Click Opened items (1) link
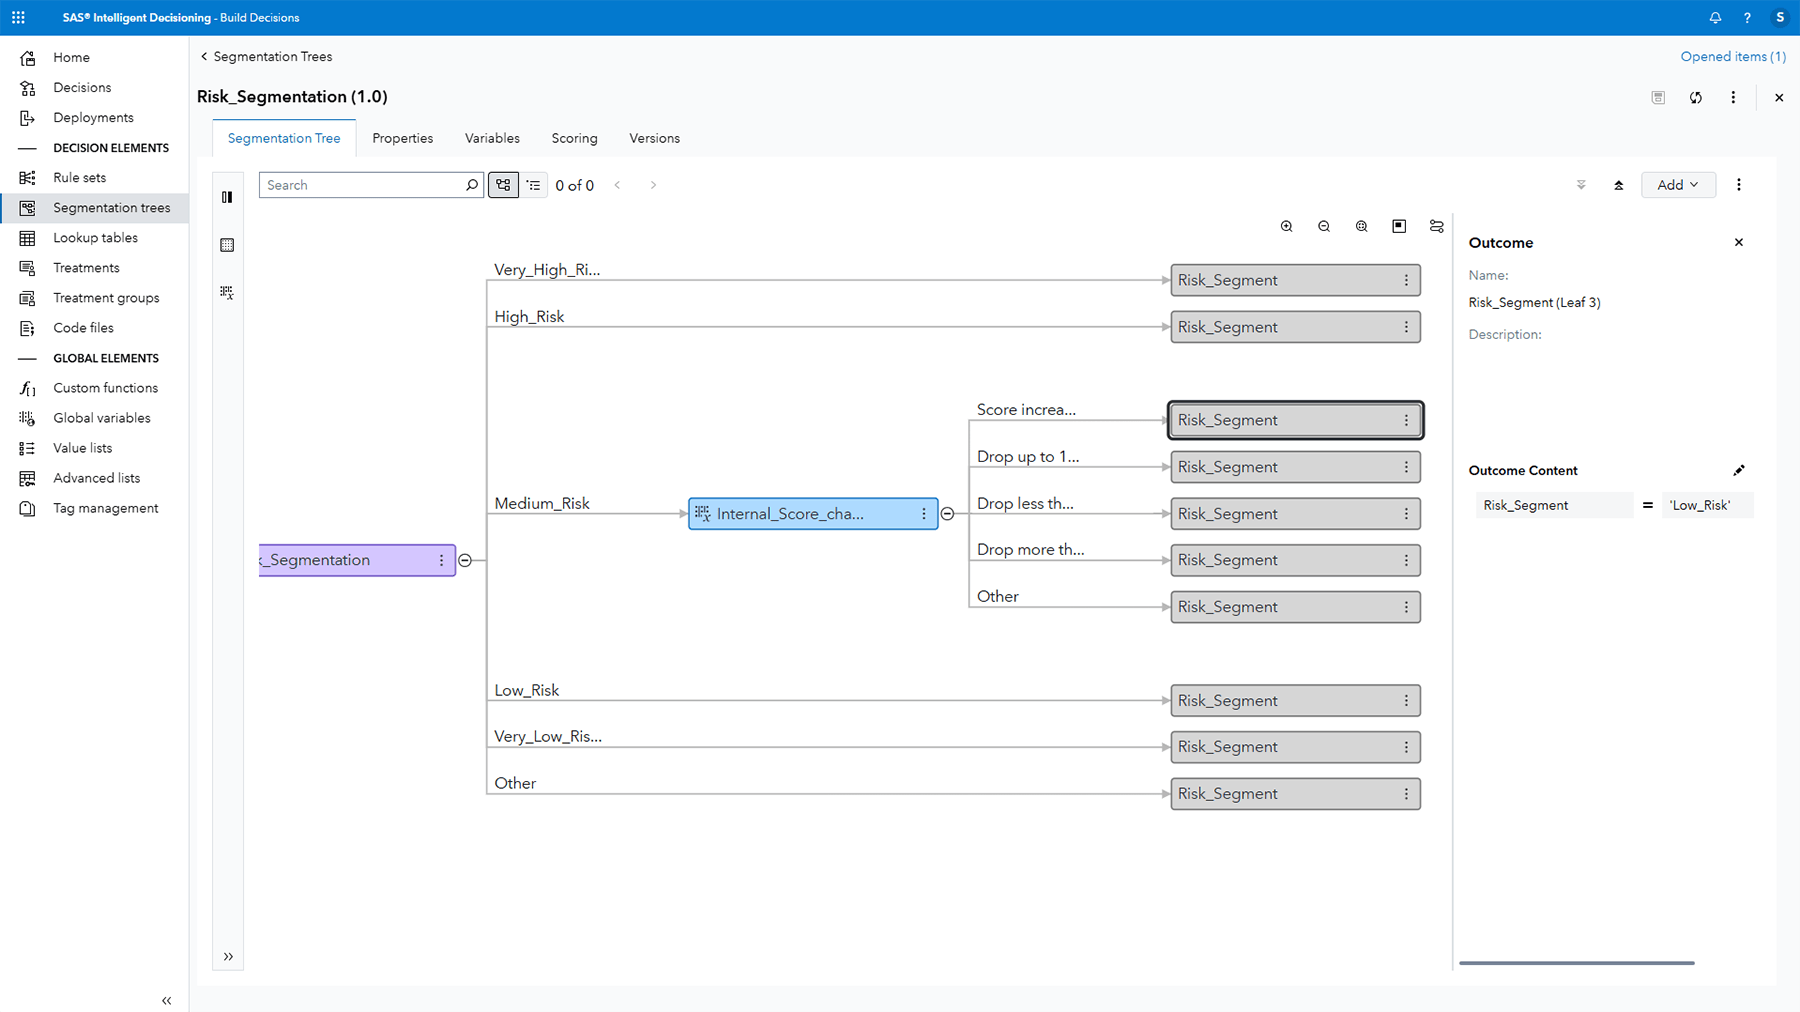1800x1012 pixels. tap(1732, 56)
